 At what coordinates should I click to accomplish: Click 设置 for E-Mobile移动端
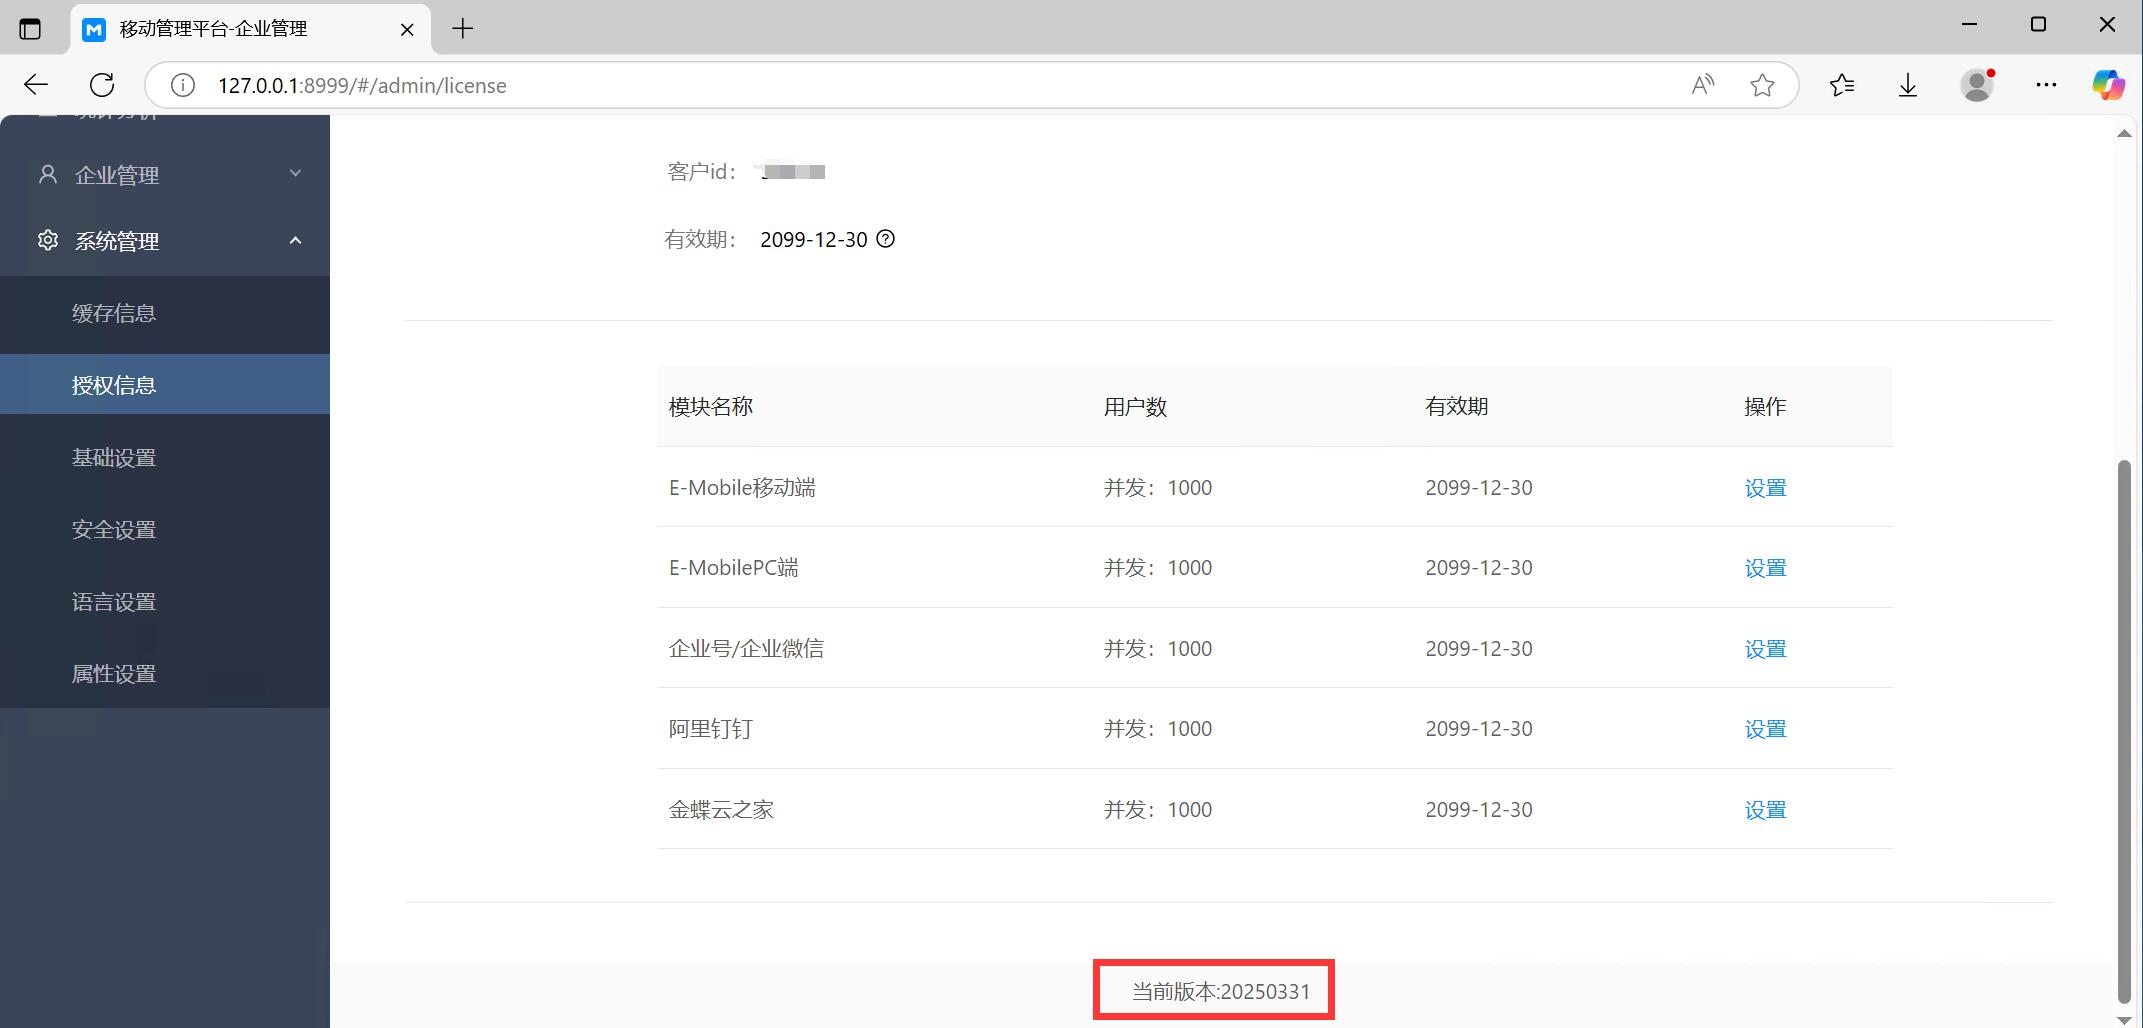(x=1765, y=488)
